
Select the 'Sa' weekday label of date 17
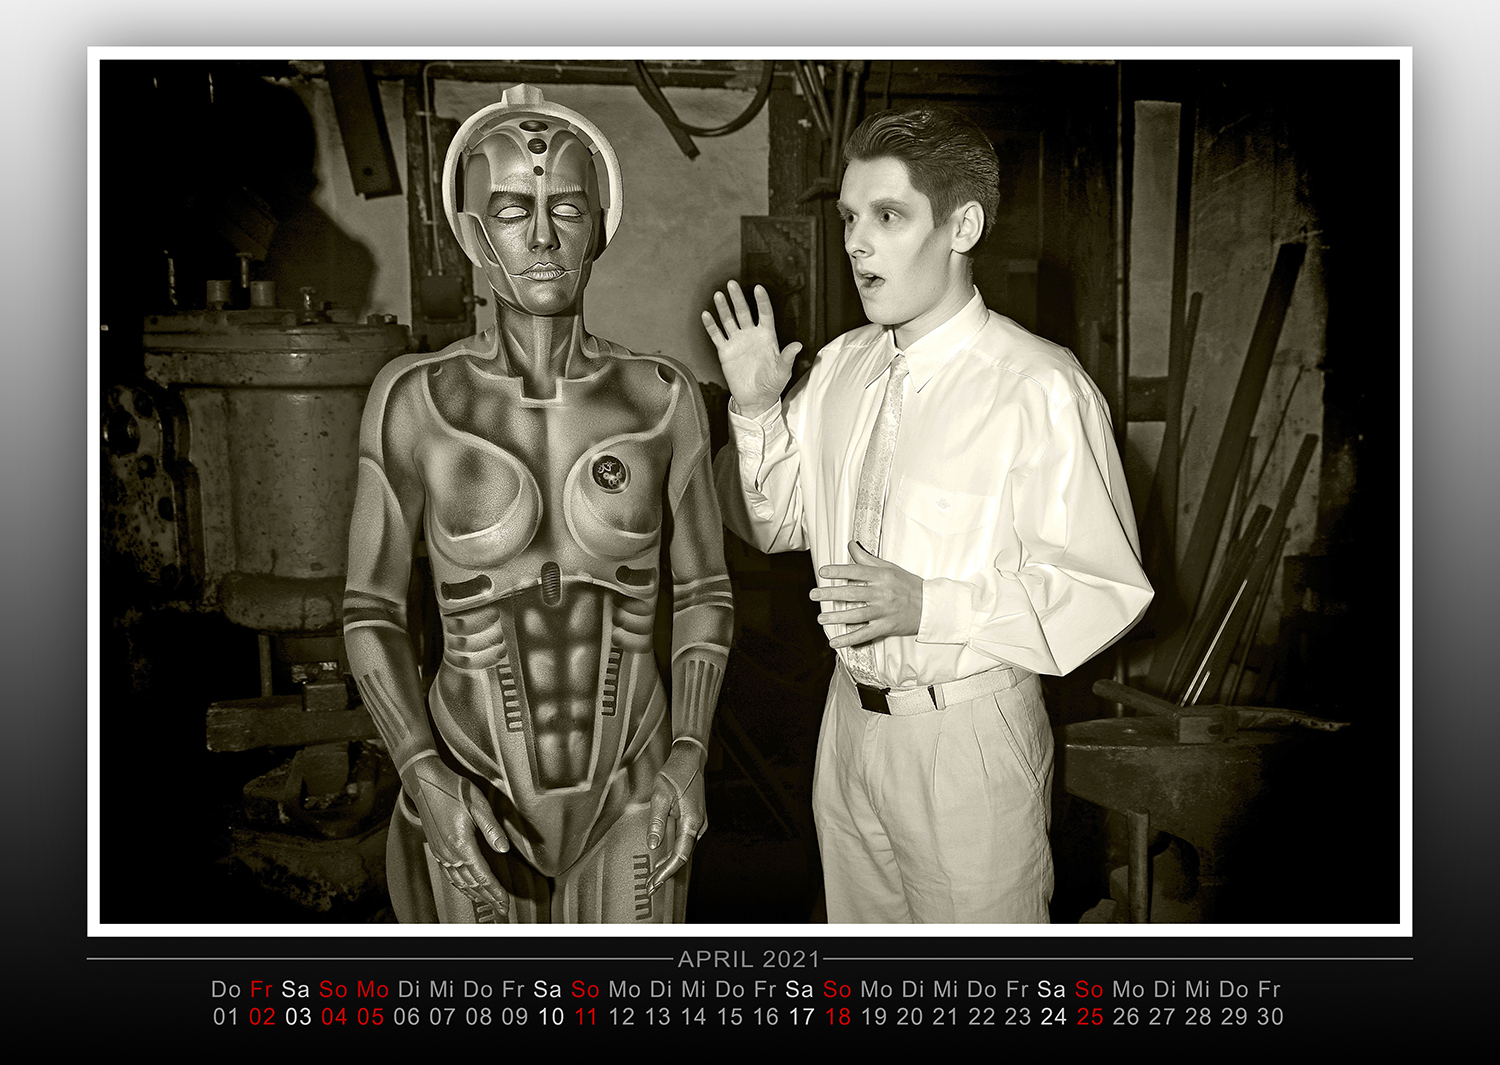click(x=799, y=989)
